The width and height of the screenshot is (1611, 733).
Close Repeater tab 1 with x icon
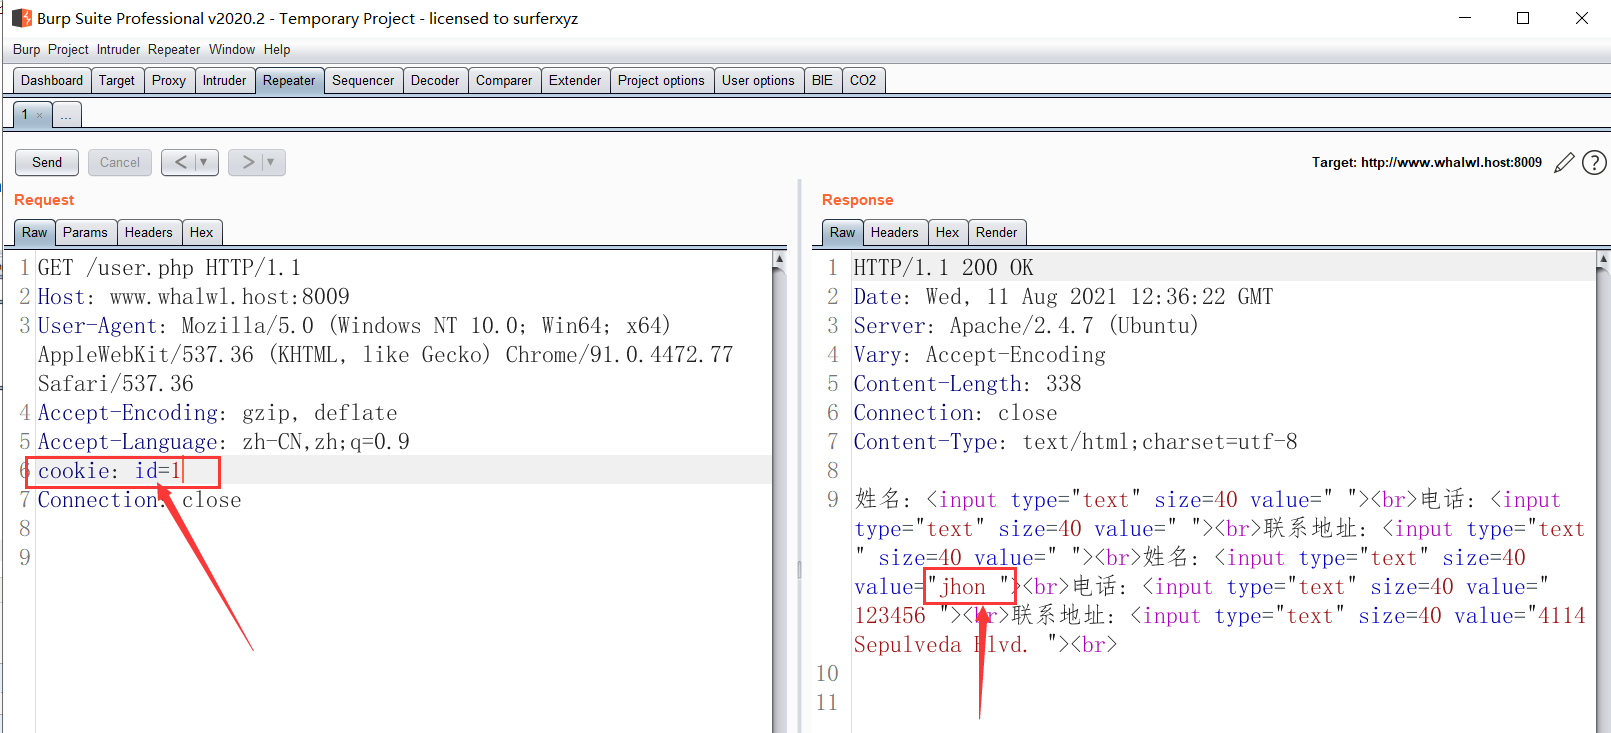pyautogui.click(x=40, y=115)
